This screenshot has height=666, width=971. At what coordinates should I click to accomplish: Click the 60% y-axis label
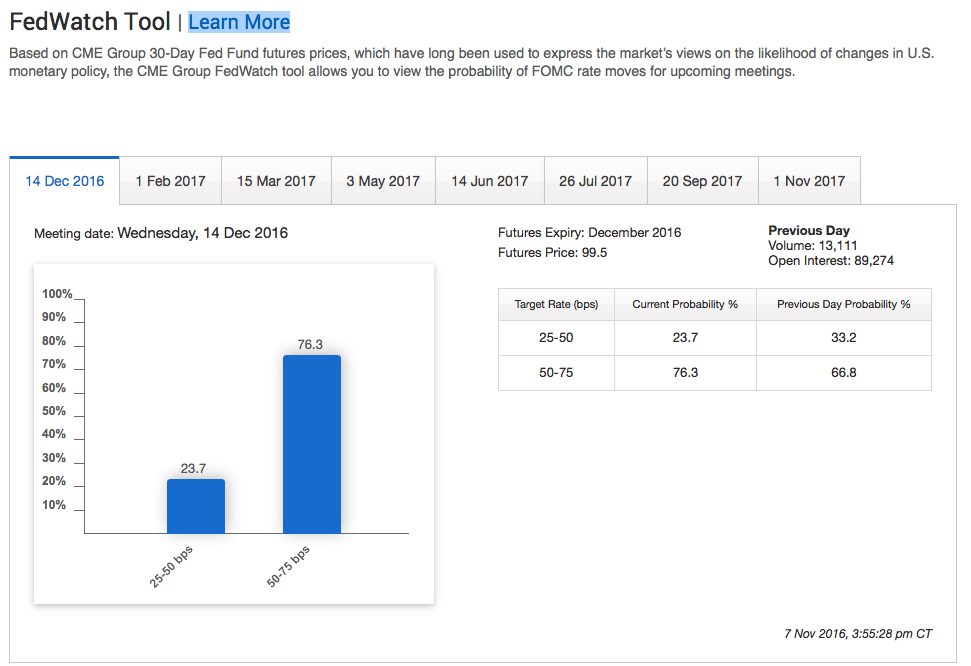pos(54,388)
